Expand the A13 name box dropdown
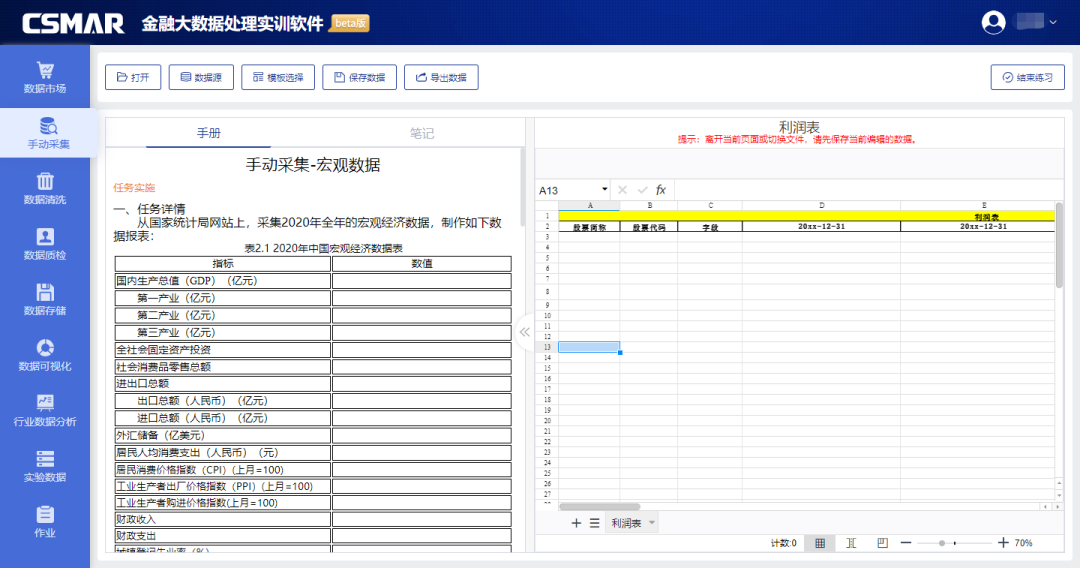This screenshot has height=568, width=1080. point(604,190)
